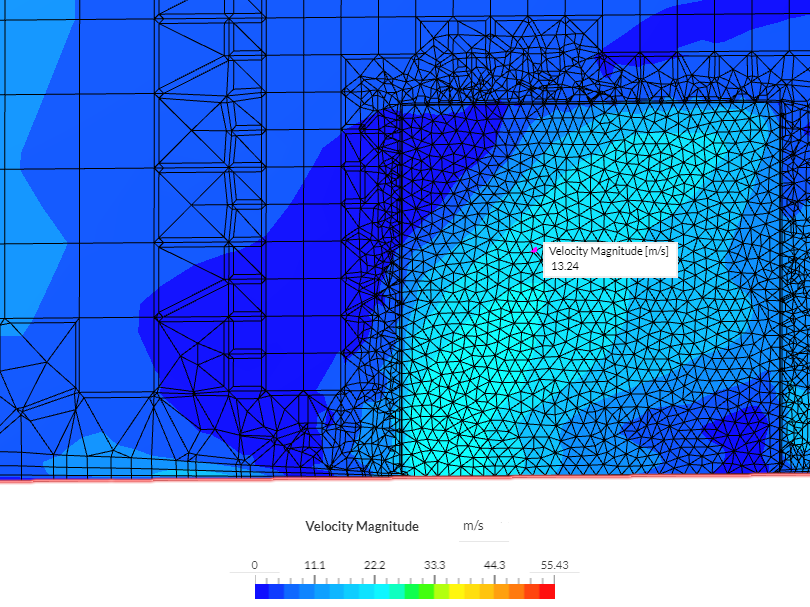Click the 44.3 legend tick label
Screen dimensions: 810x607
pos(494,565)
